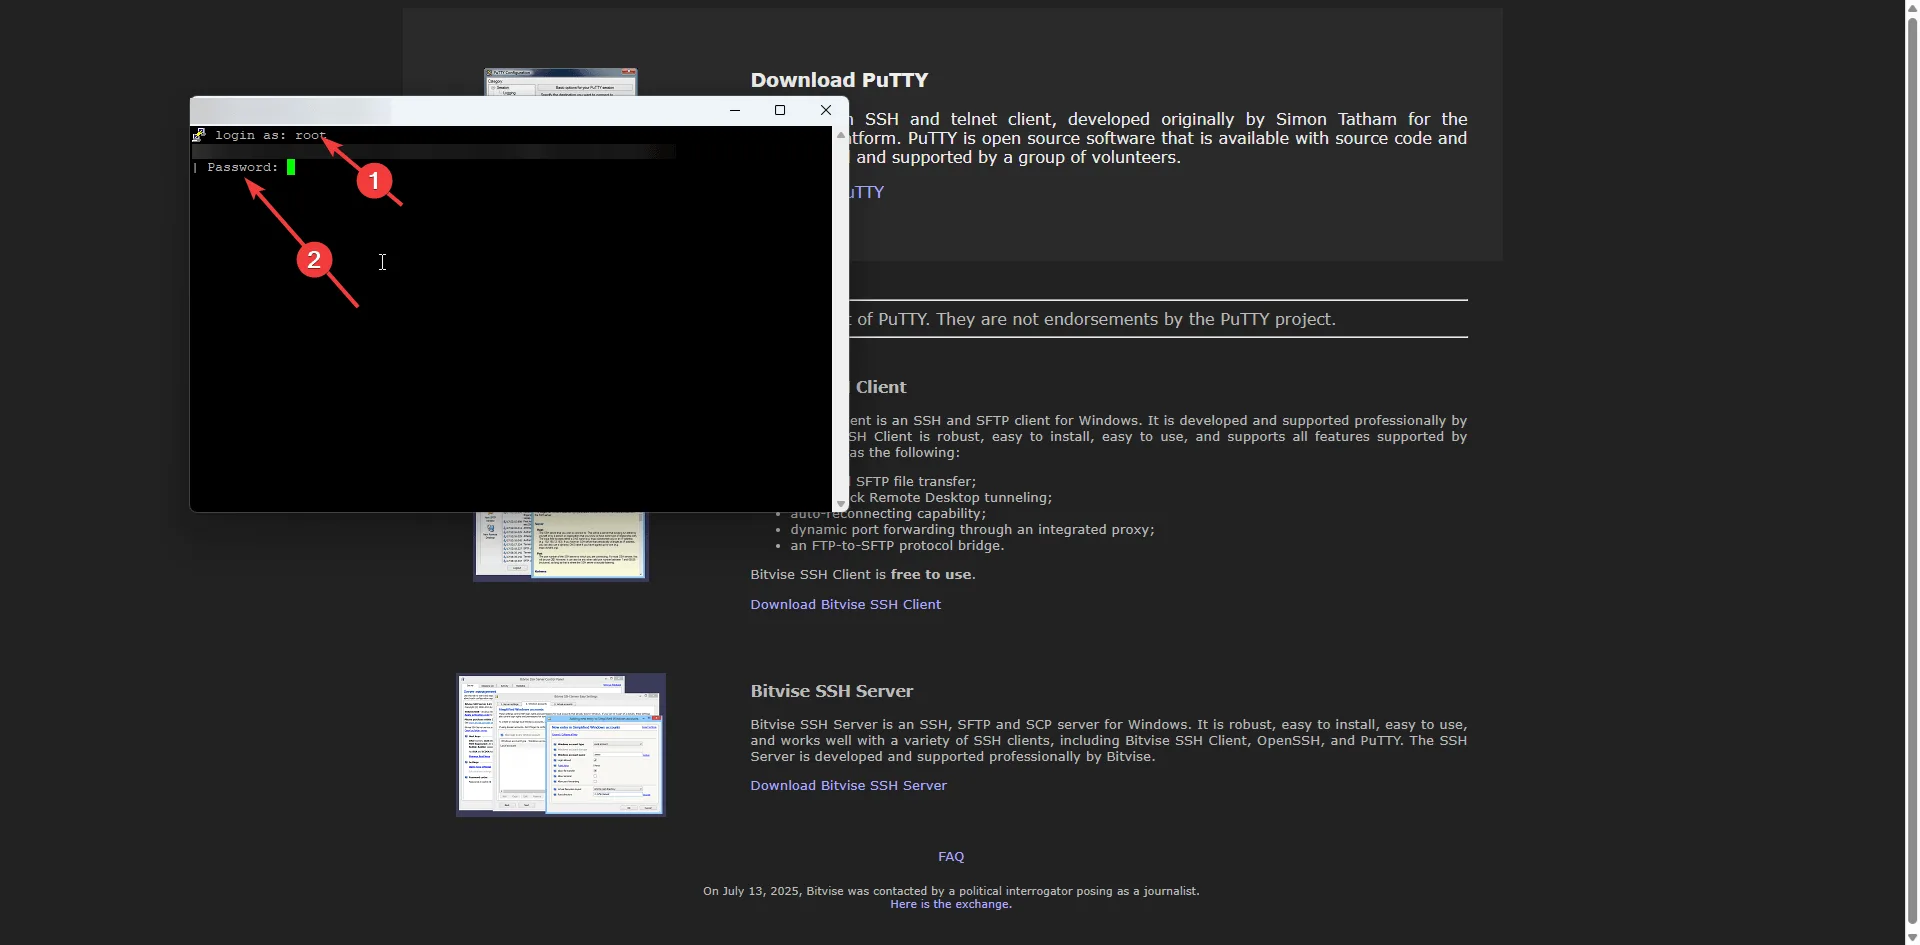Open the Download Bitvise SSH Client link

tap(846, 604)
